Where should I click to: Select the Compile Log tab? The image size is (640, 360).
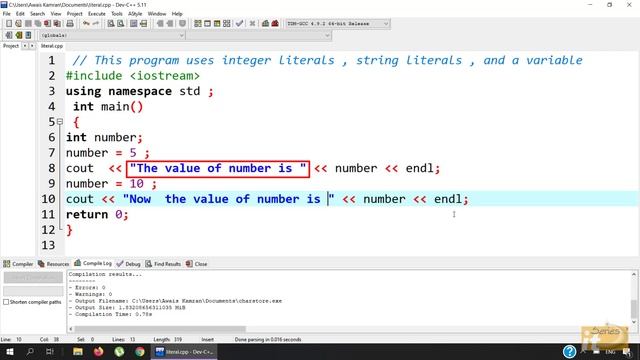coord(93,264)
